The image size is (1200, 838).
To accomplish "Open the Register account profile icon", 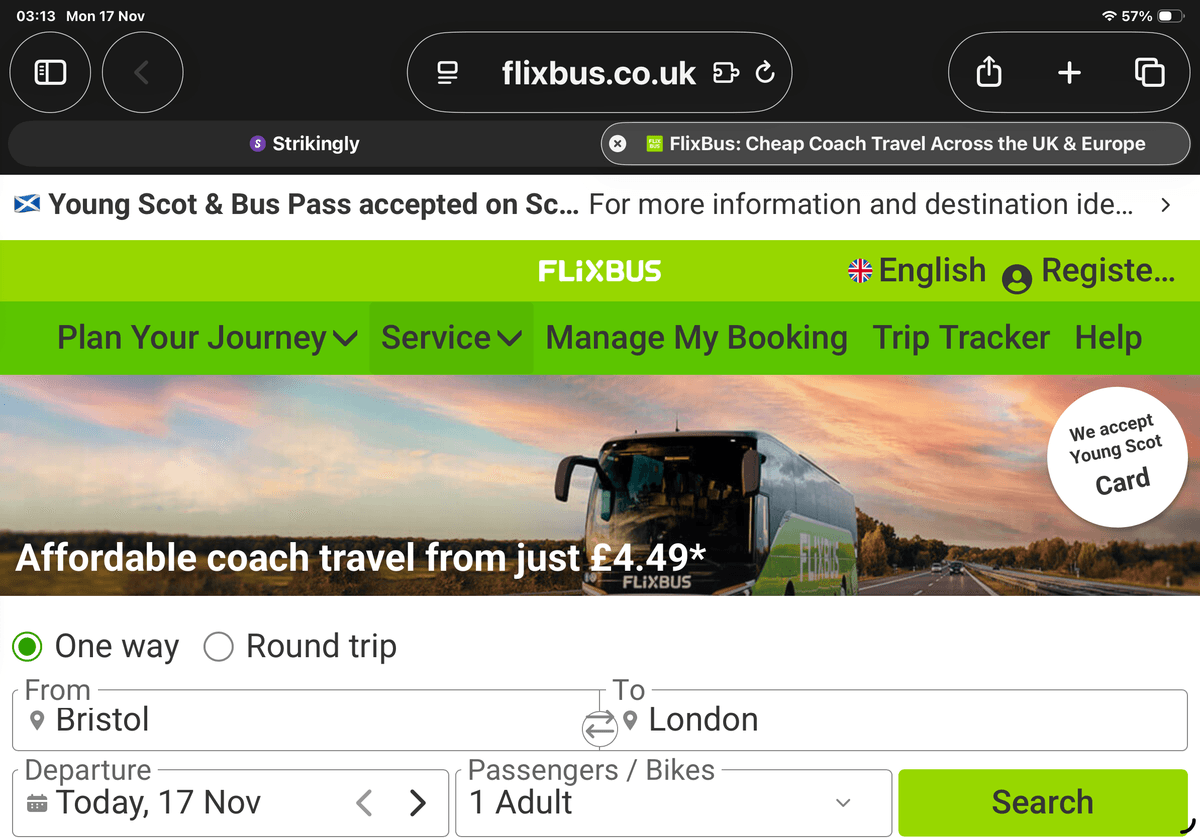I will [x=1017, y=279].
